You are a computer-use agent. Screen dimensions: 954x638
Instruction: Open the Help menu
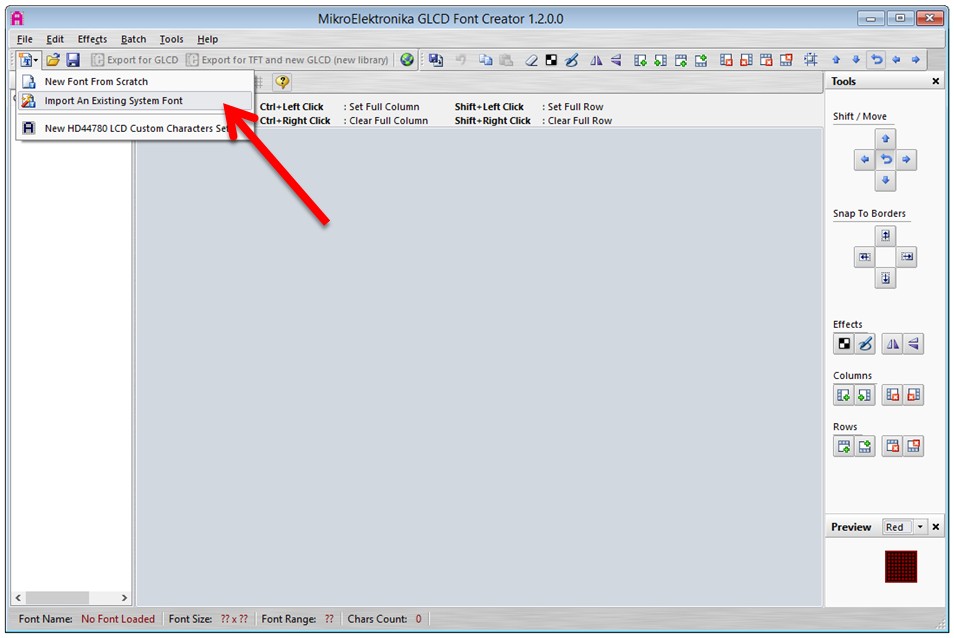(207, 39)
